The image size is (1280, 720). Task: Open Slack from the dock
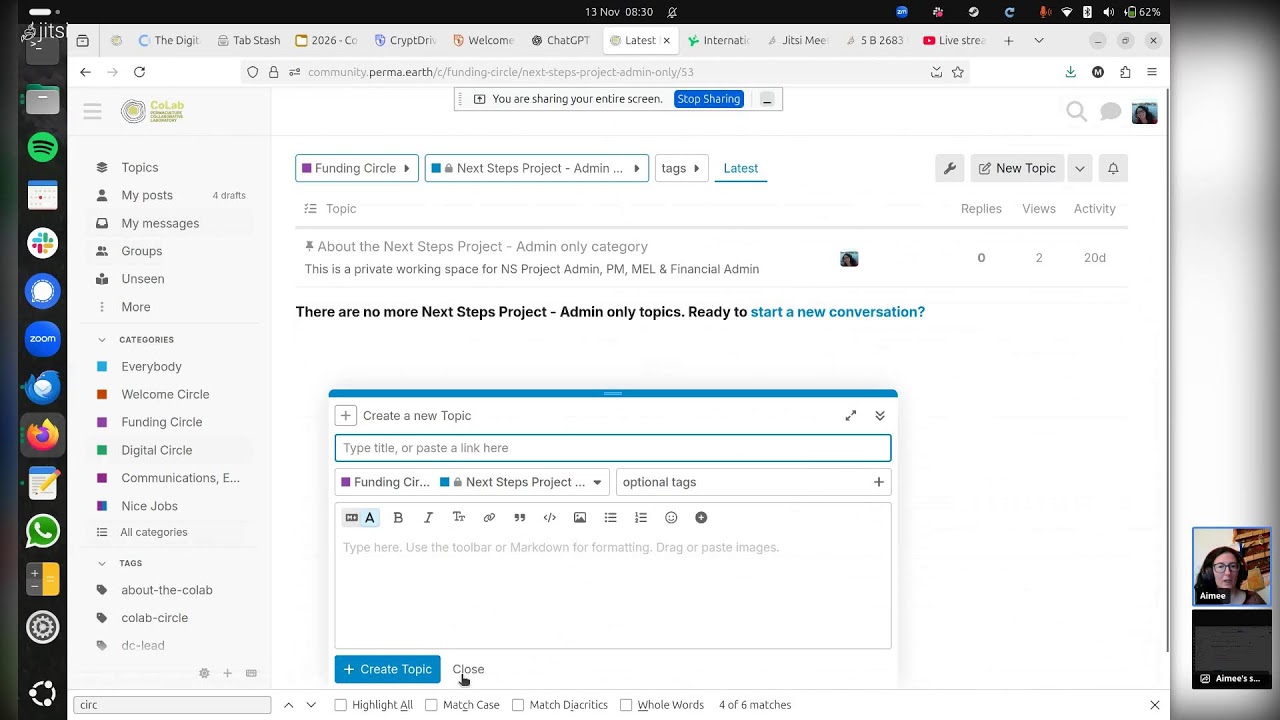click(x=42, y=243)
